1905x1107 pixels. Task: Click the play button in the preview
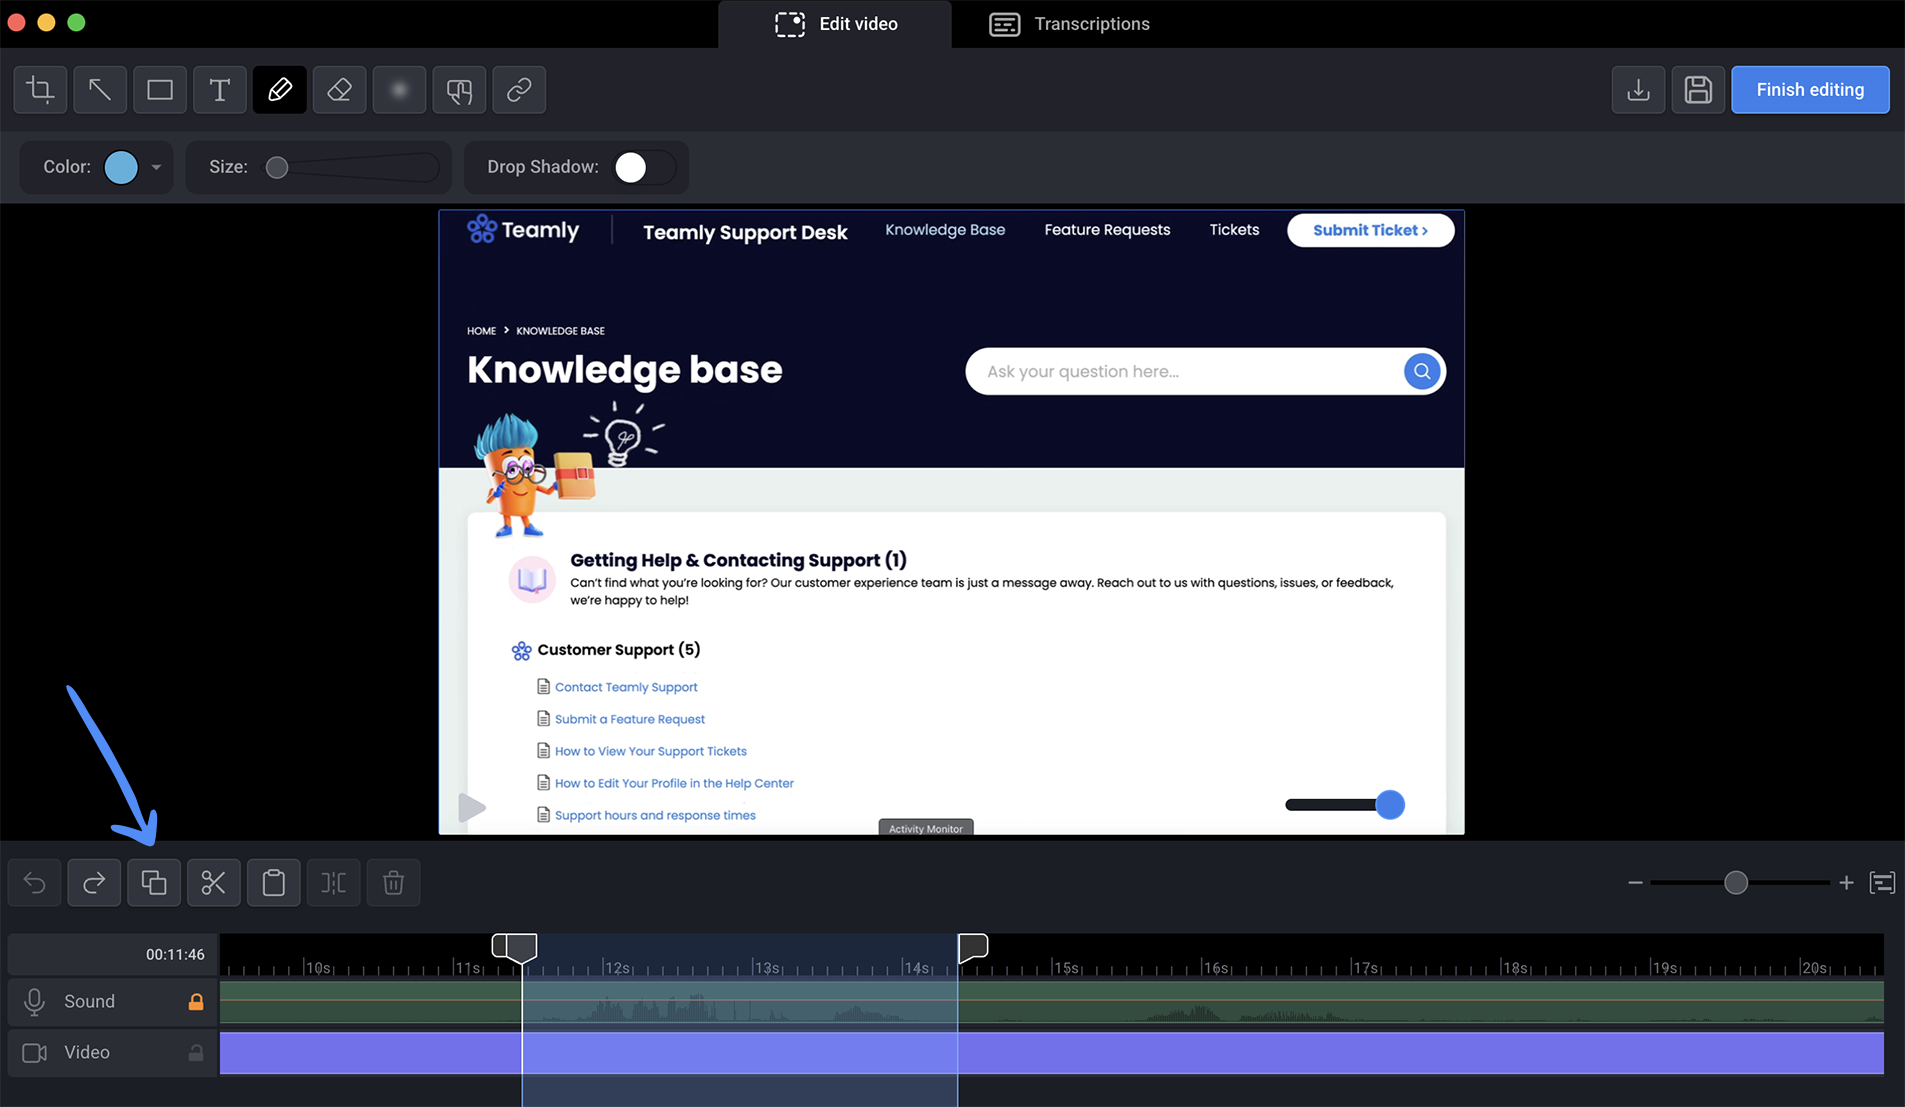click(x=471, y=807)
